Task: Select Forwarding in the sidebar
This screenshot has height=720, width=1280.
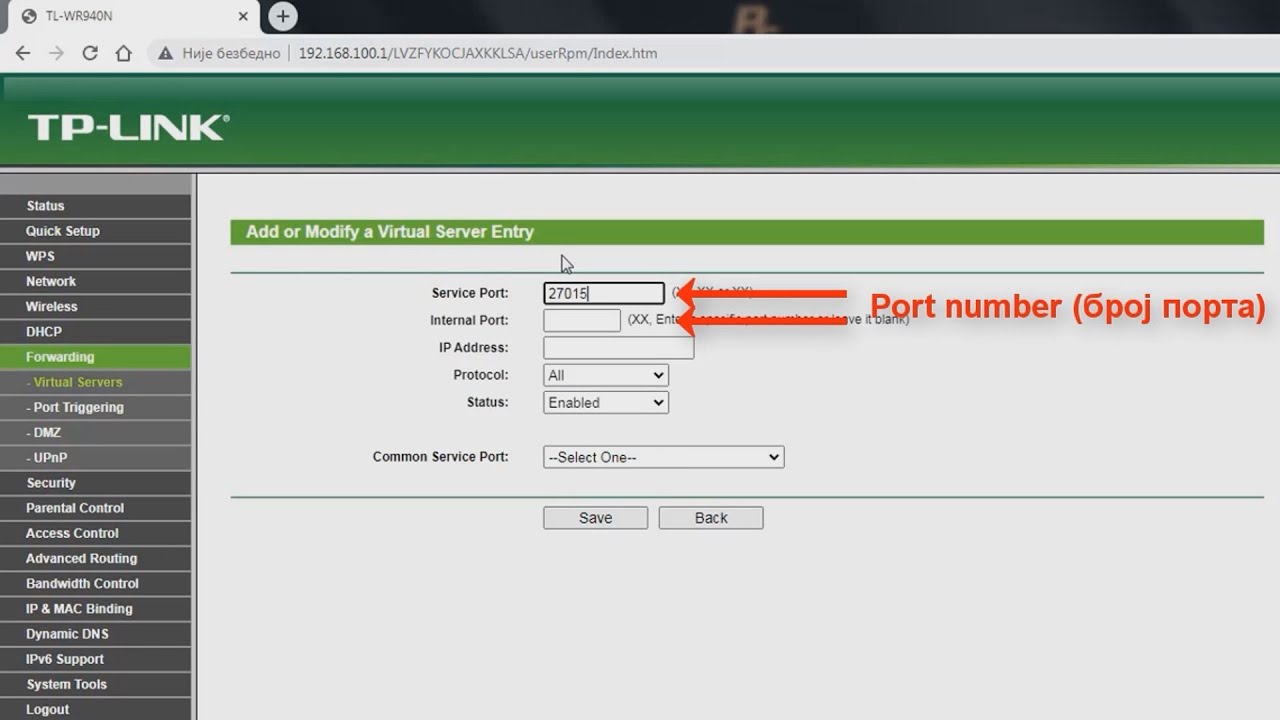Action: point(95,357)
